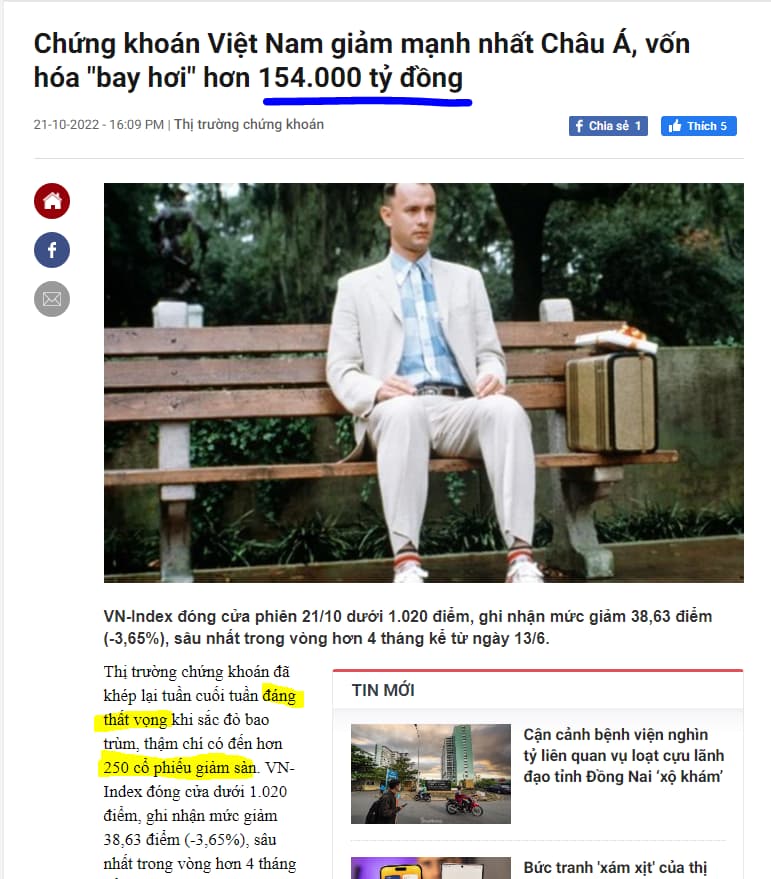The height and width of the screenshot is (879, 771).
Task: Open article Bức tranh 'xám xịt' của thị
Action: point(615,868)
